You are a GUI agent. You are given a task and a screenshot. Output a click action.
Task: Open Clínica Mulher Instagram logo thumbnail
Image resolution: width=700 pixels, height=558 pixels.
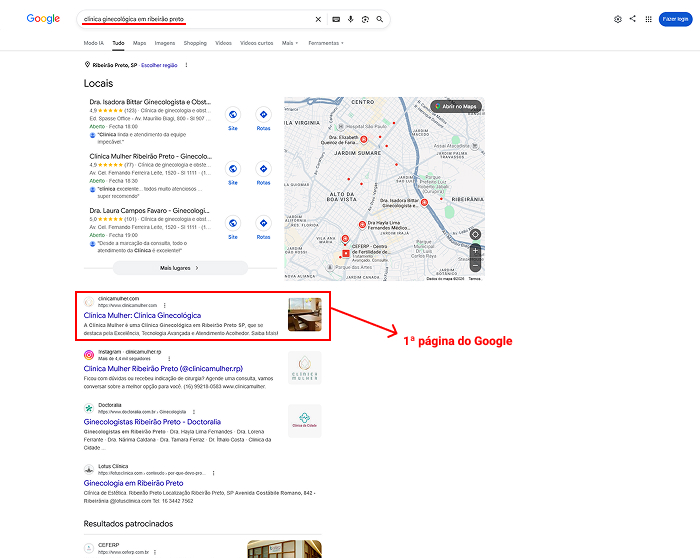click(x=304, y=368)
